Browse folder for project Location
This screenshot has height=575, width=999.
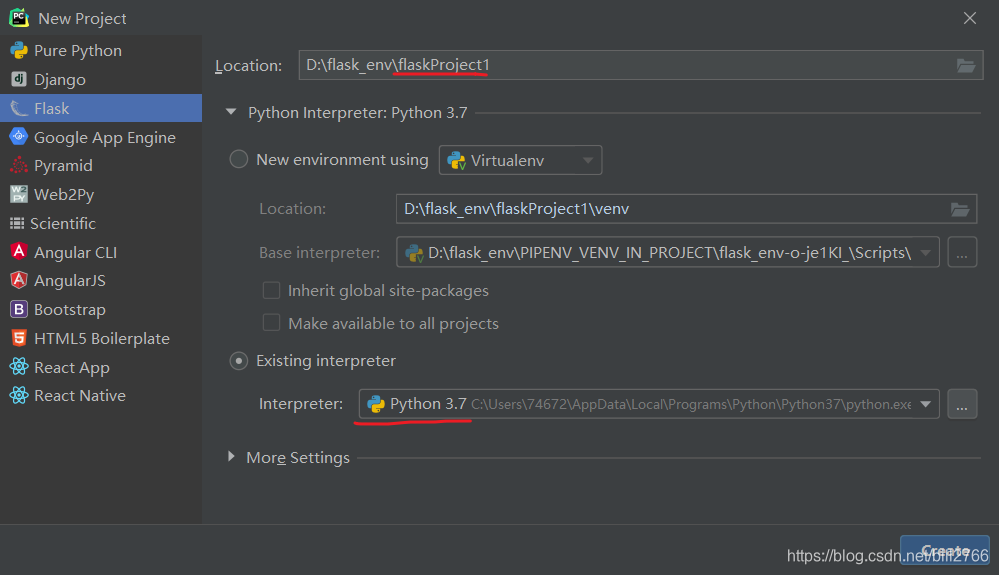point(966,65)
